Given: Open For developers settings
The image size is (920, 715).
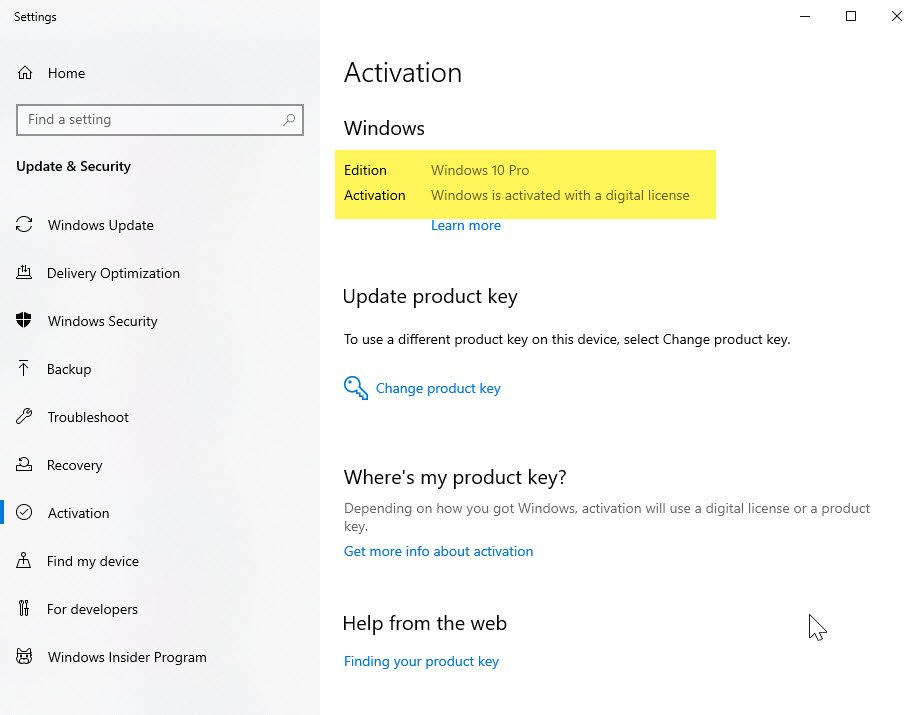Looking at the screenshot, I should 92,609.
